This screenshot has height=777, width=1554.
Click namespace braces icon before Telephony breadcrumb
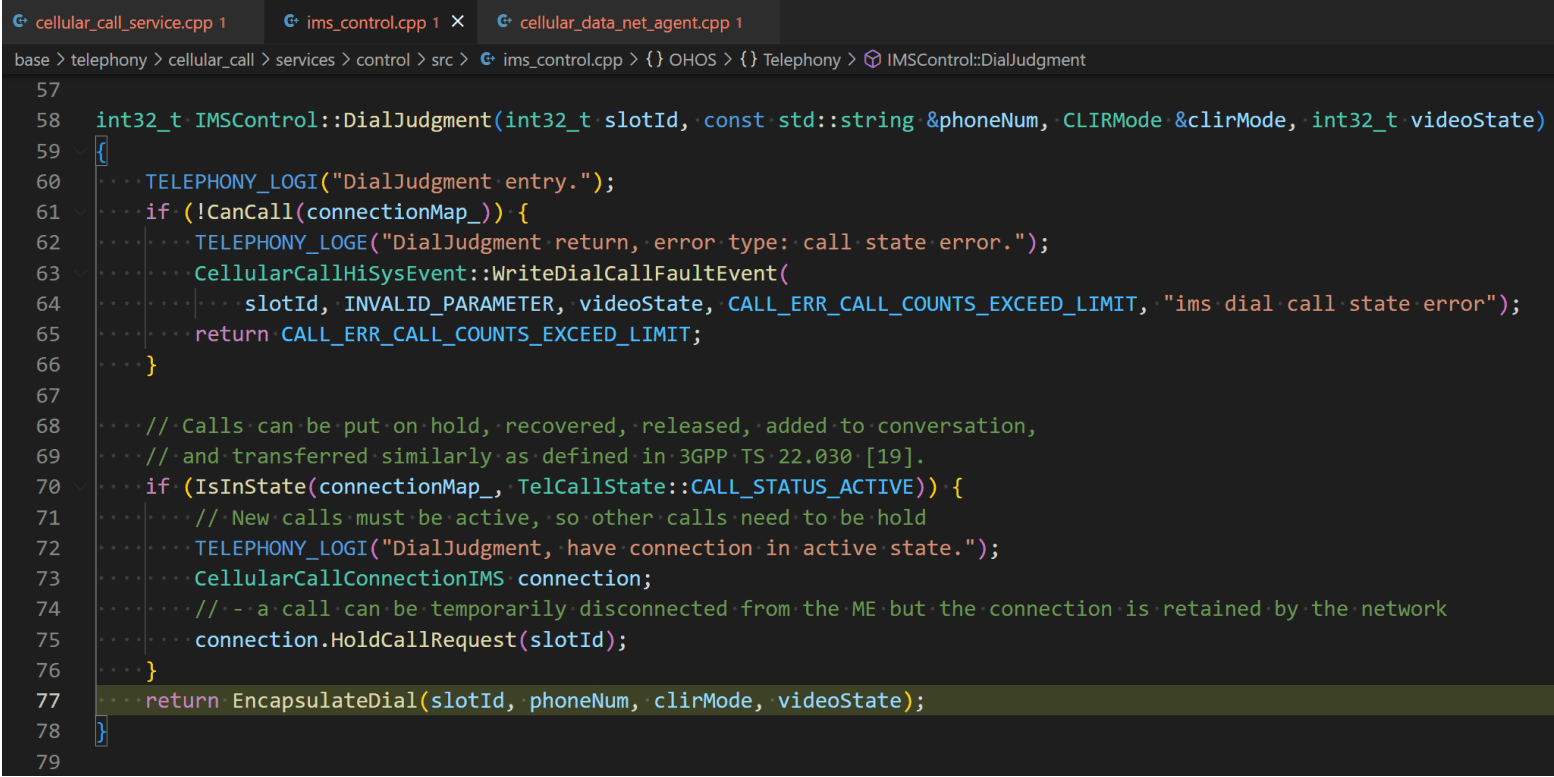(749, 59)
